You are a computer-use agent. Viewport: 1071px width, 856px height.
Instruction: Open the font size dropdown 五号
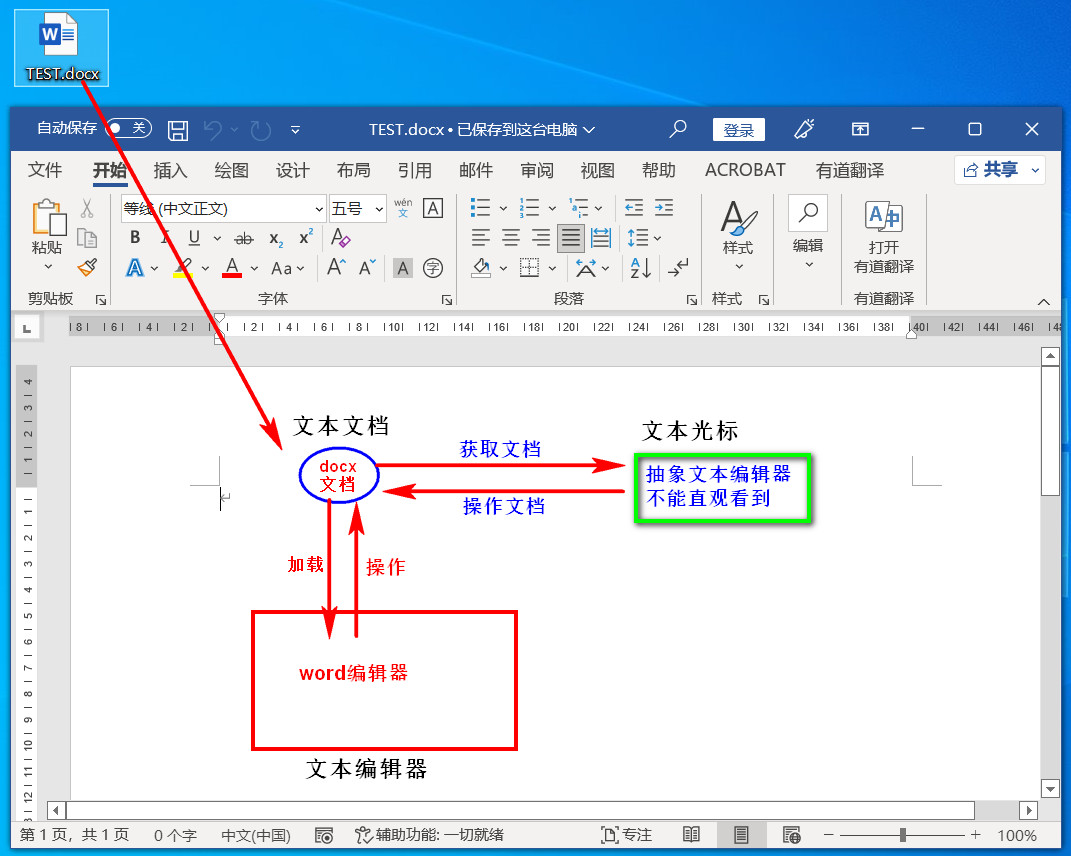coord(352,208)
